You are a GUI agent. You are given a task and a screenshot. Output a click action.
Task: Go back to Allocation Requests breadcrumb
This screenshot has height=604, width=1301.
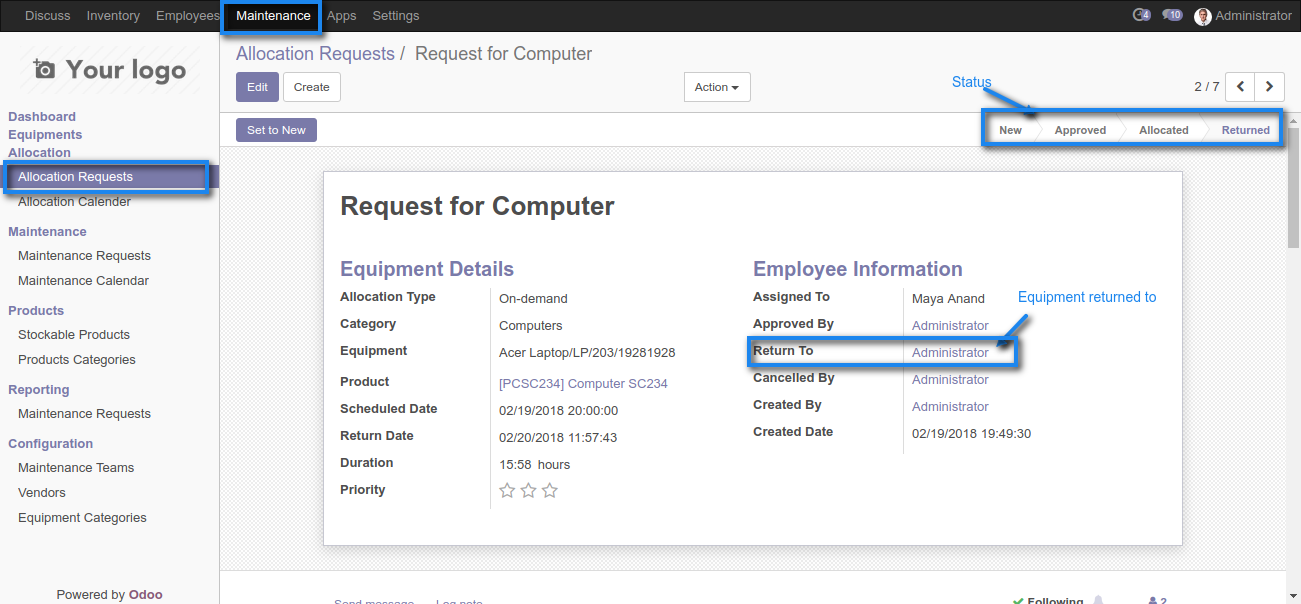point(315,54)
